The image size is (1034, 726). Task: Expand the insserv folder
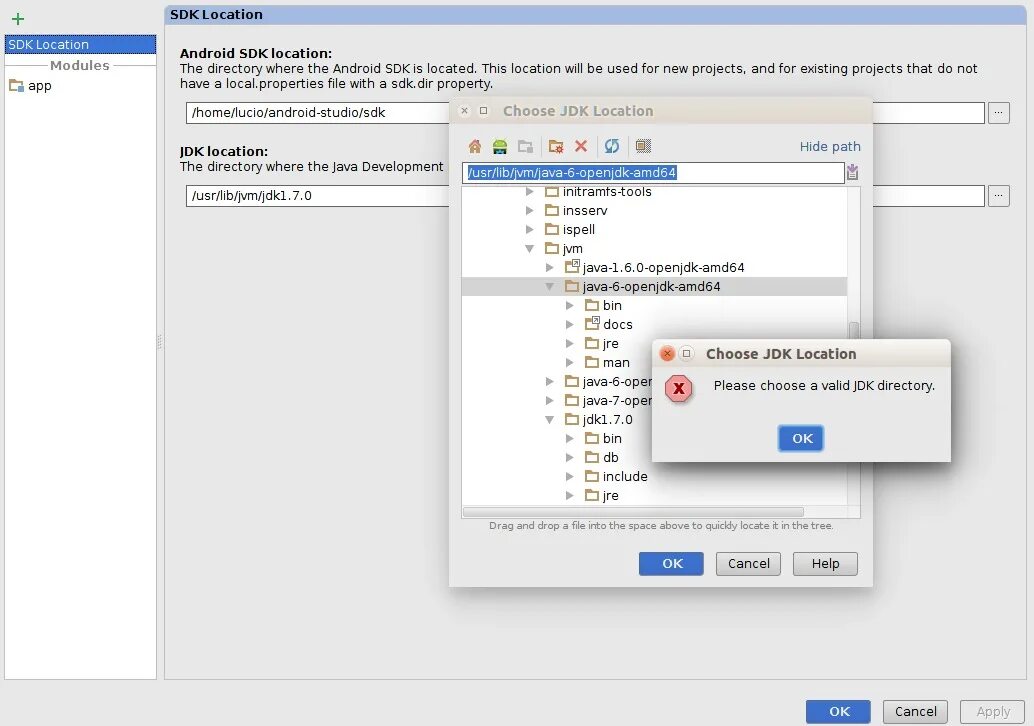point(530,210)
